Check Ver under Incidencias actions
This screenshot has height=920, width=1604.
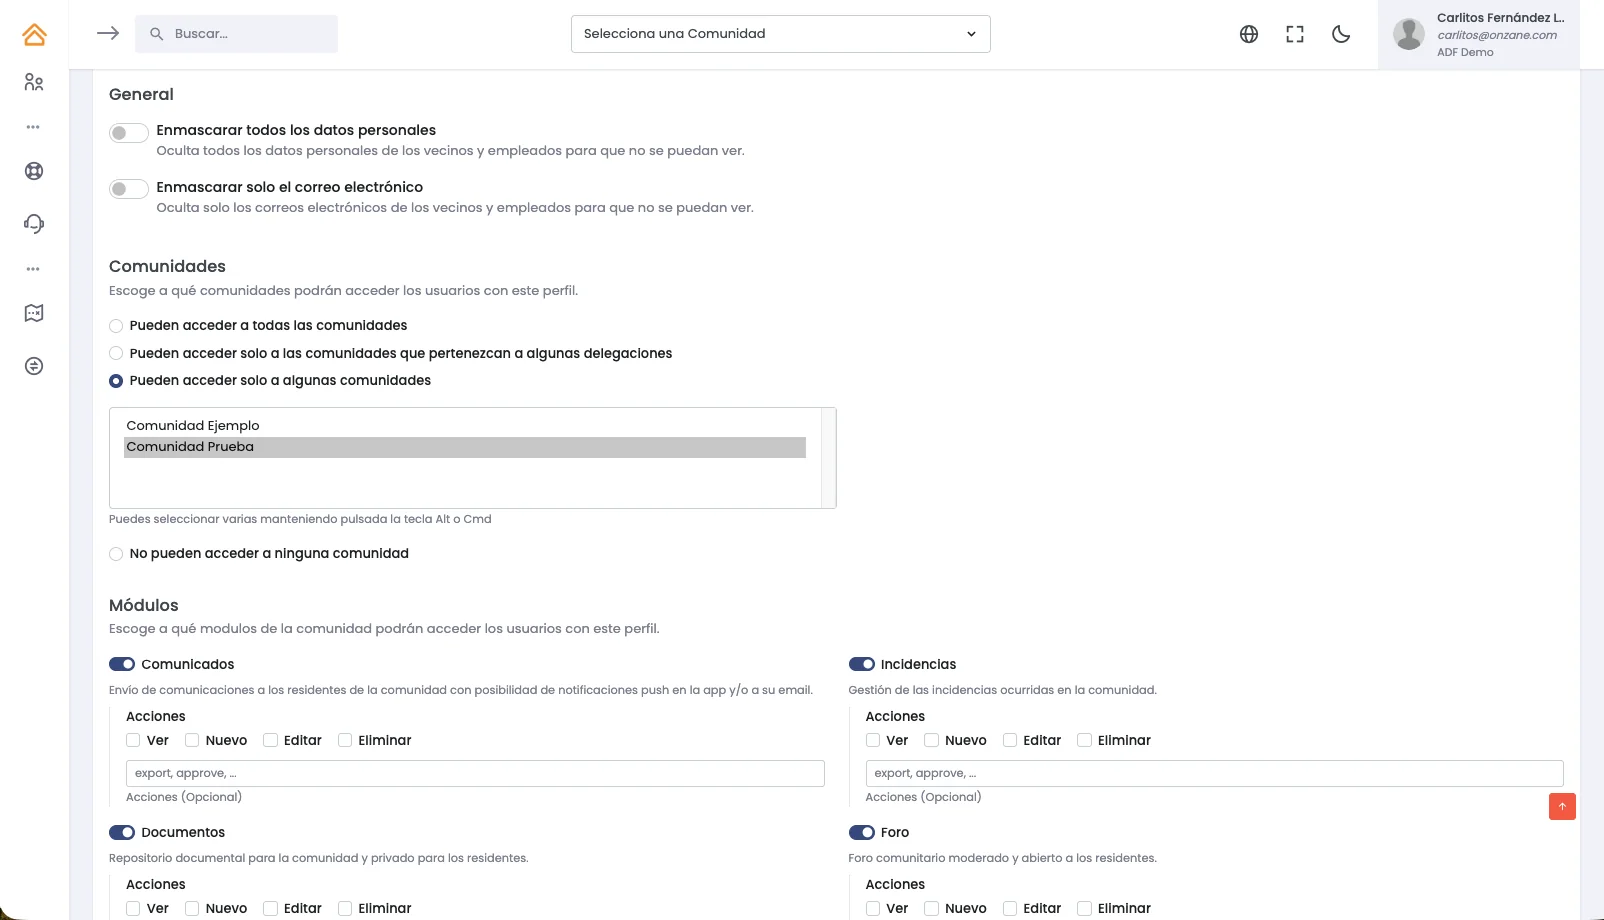point(873,740)
